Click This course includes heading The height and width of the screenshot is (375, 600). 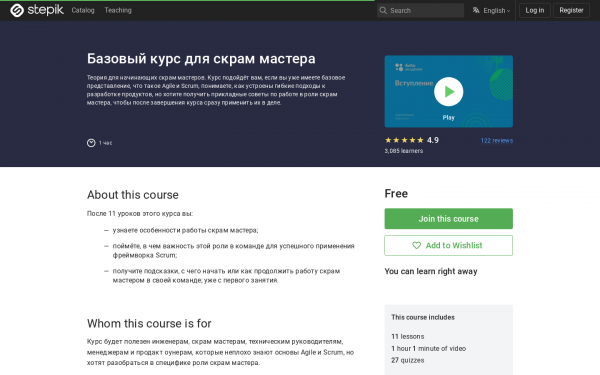point(423,317)
